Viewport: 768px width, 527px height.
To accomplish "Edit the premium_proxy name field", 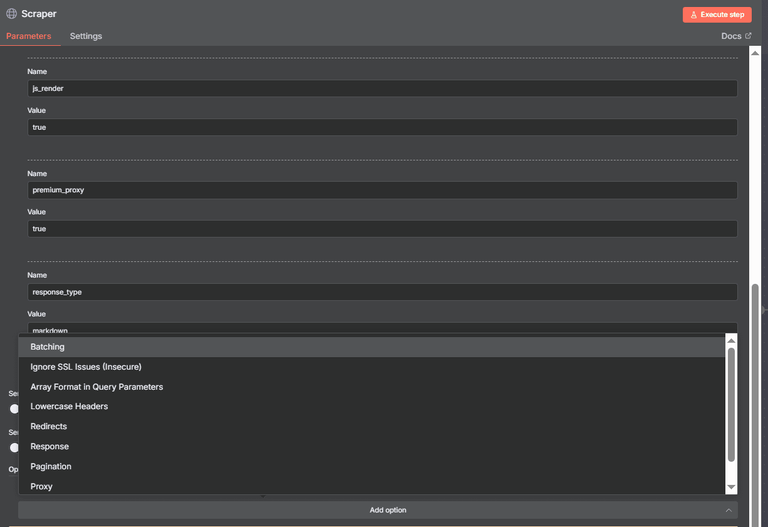I will (x=382, y=190).
